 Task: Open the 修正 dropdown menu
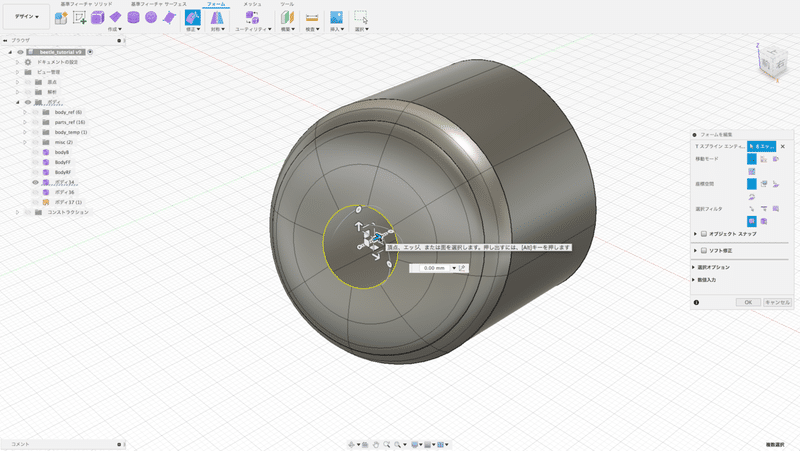pyautogui.click(x=193, y=30)
